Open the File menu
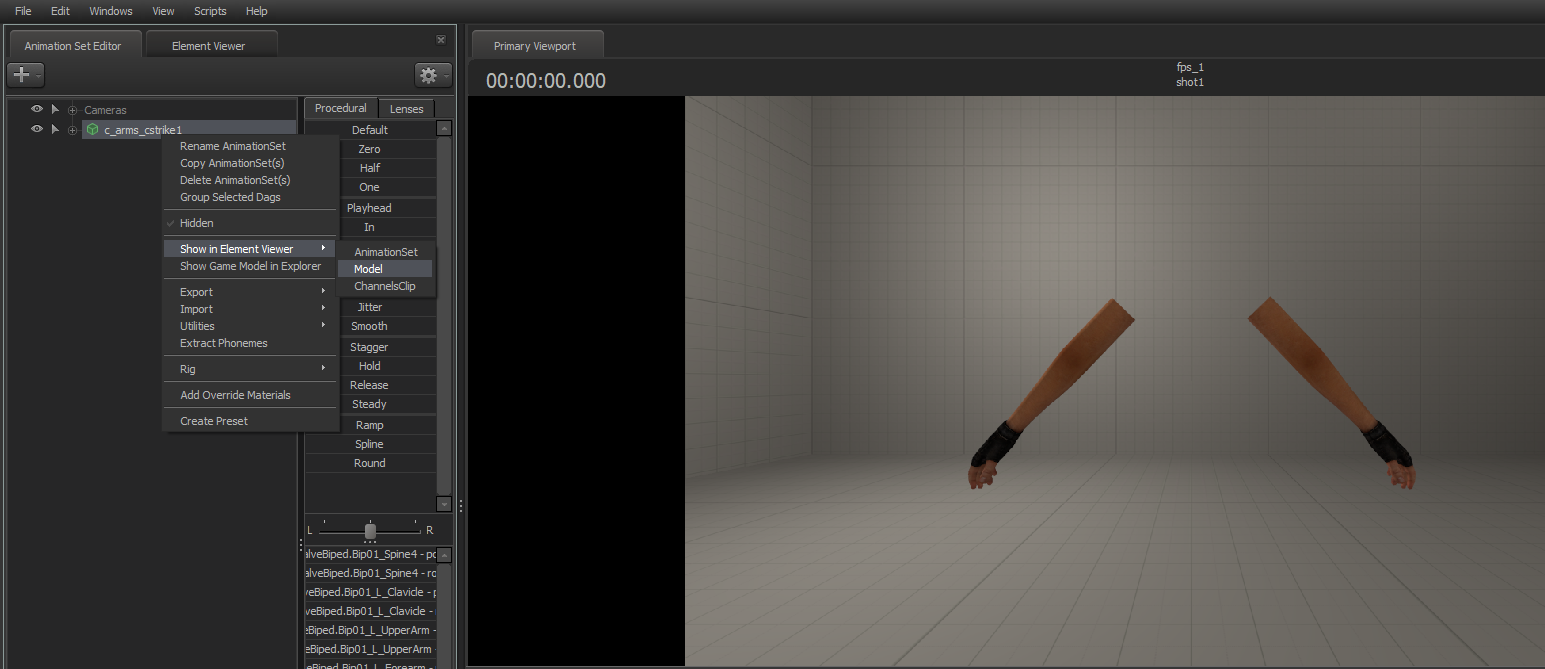1545x669 pixels. tap(23, 11)
